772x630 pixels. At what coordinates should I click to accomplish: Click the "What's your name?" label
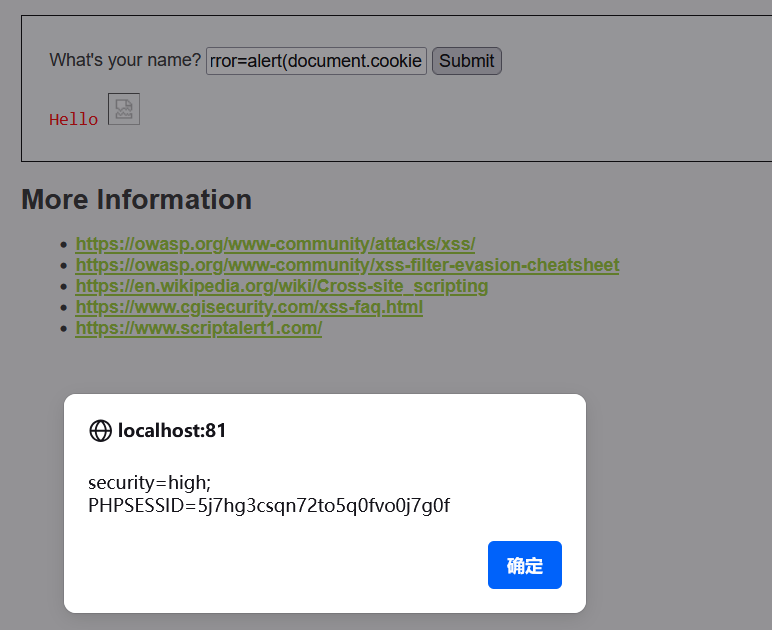pyautogui.click(x=125, y=60)
